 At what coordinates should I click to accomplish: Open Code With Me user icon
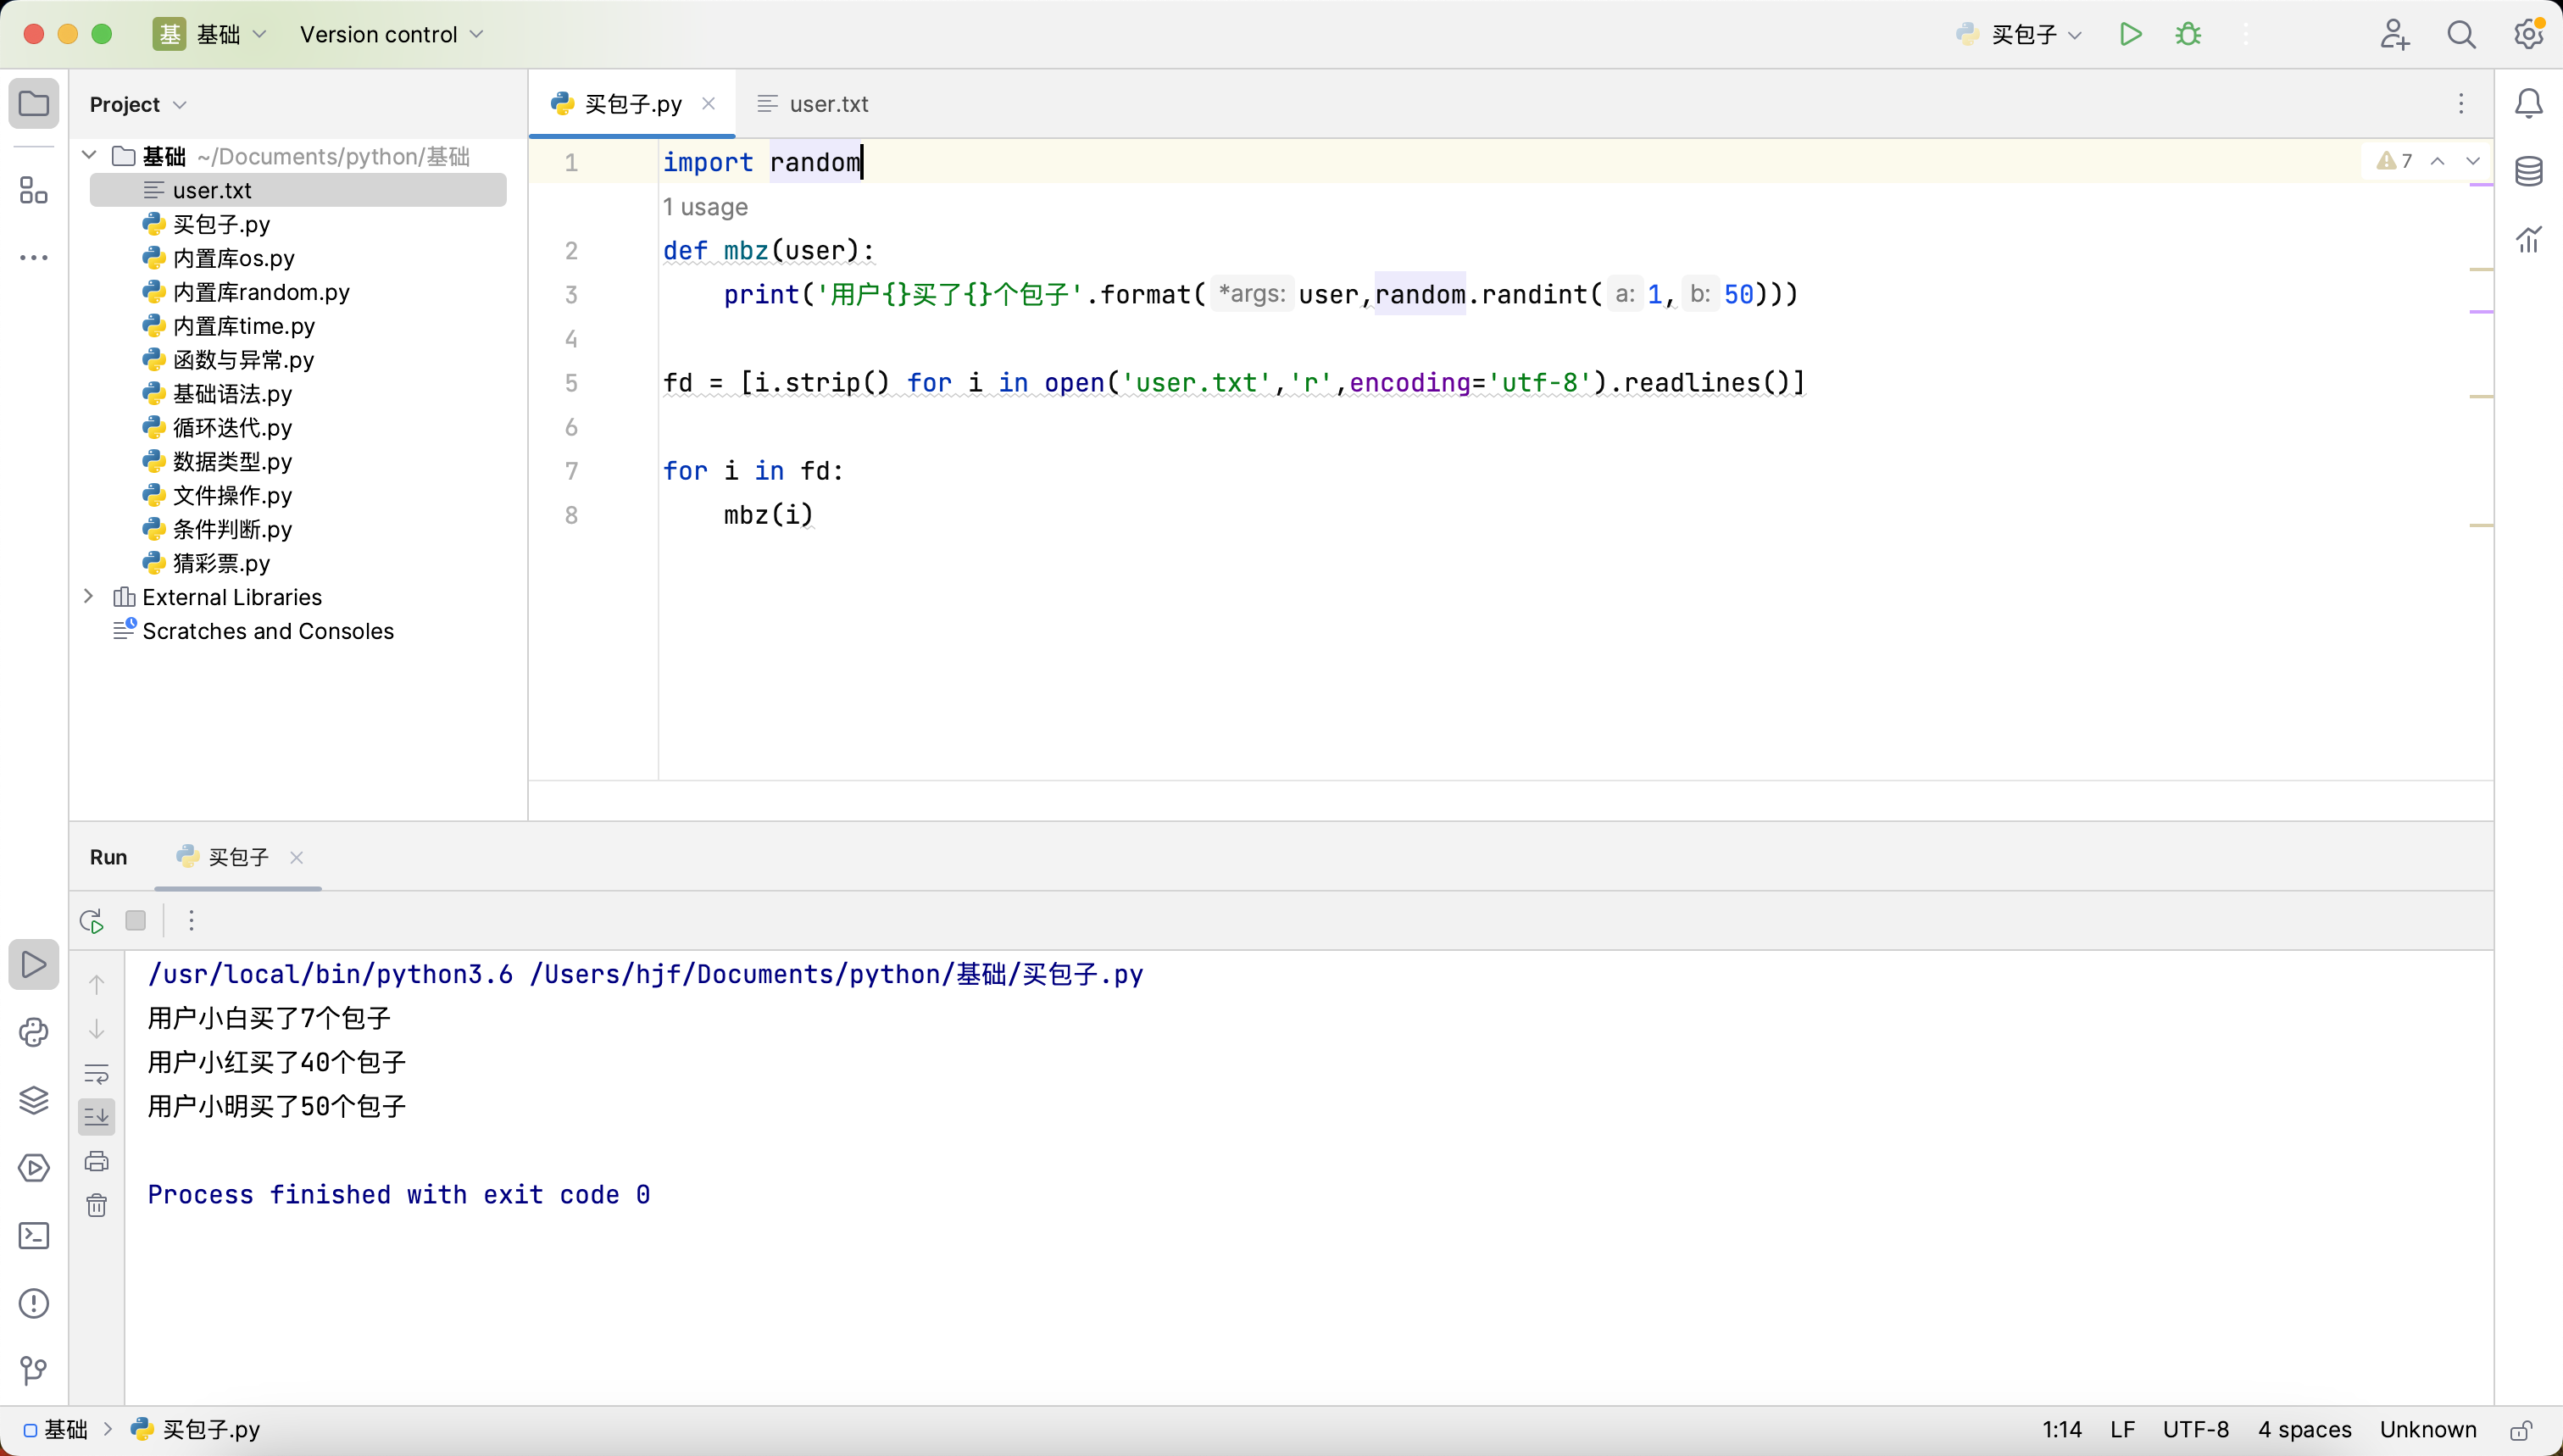[x=2394, y=34]
